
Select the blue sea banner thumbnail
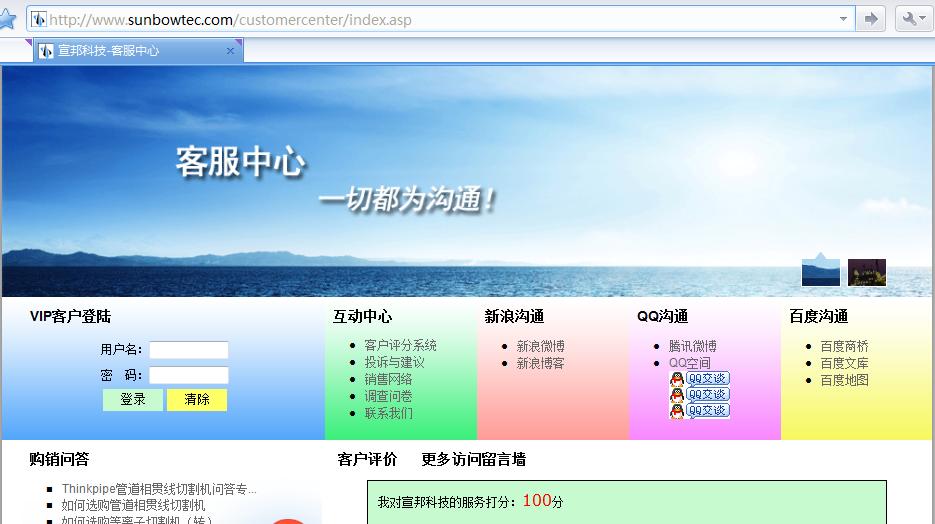pyautogui.click(x=821, y=271)
